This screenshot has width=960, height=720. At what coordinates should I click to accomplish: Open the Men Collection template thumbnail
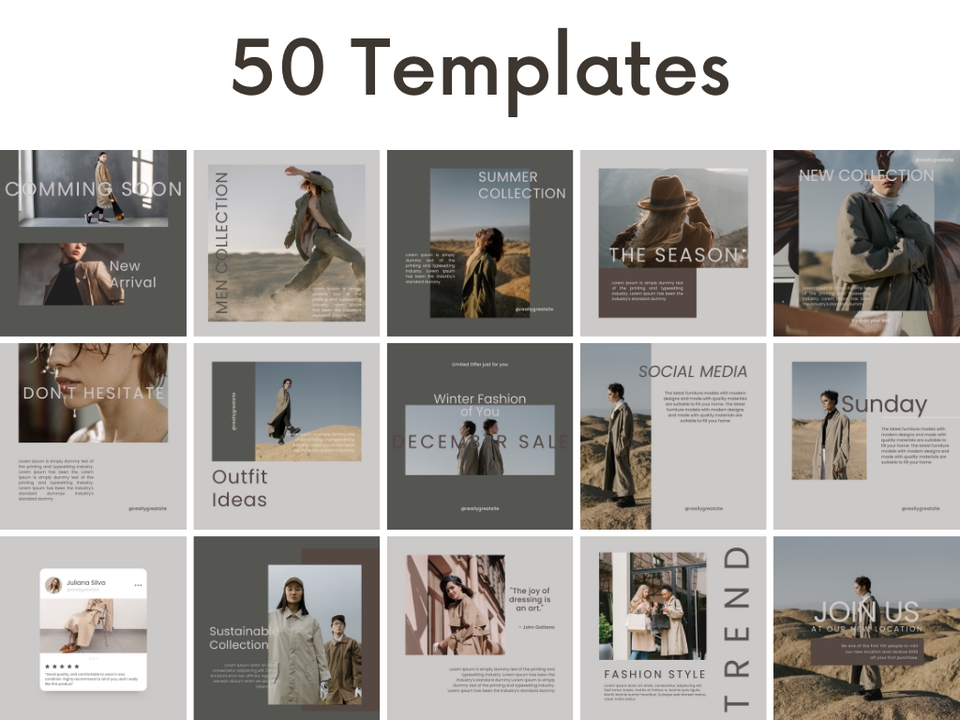tap(287, 243)
